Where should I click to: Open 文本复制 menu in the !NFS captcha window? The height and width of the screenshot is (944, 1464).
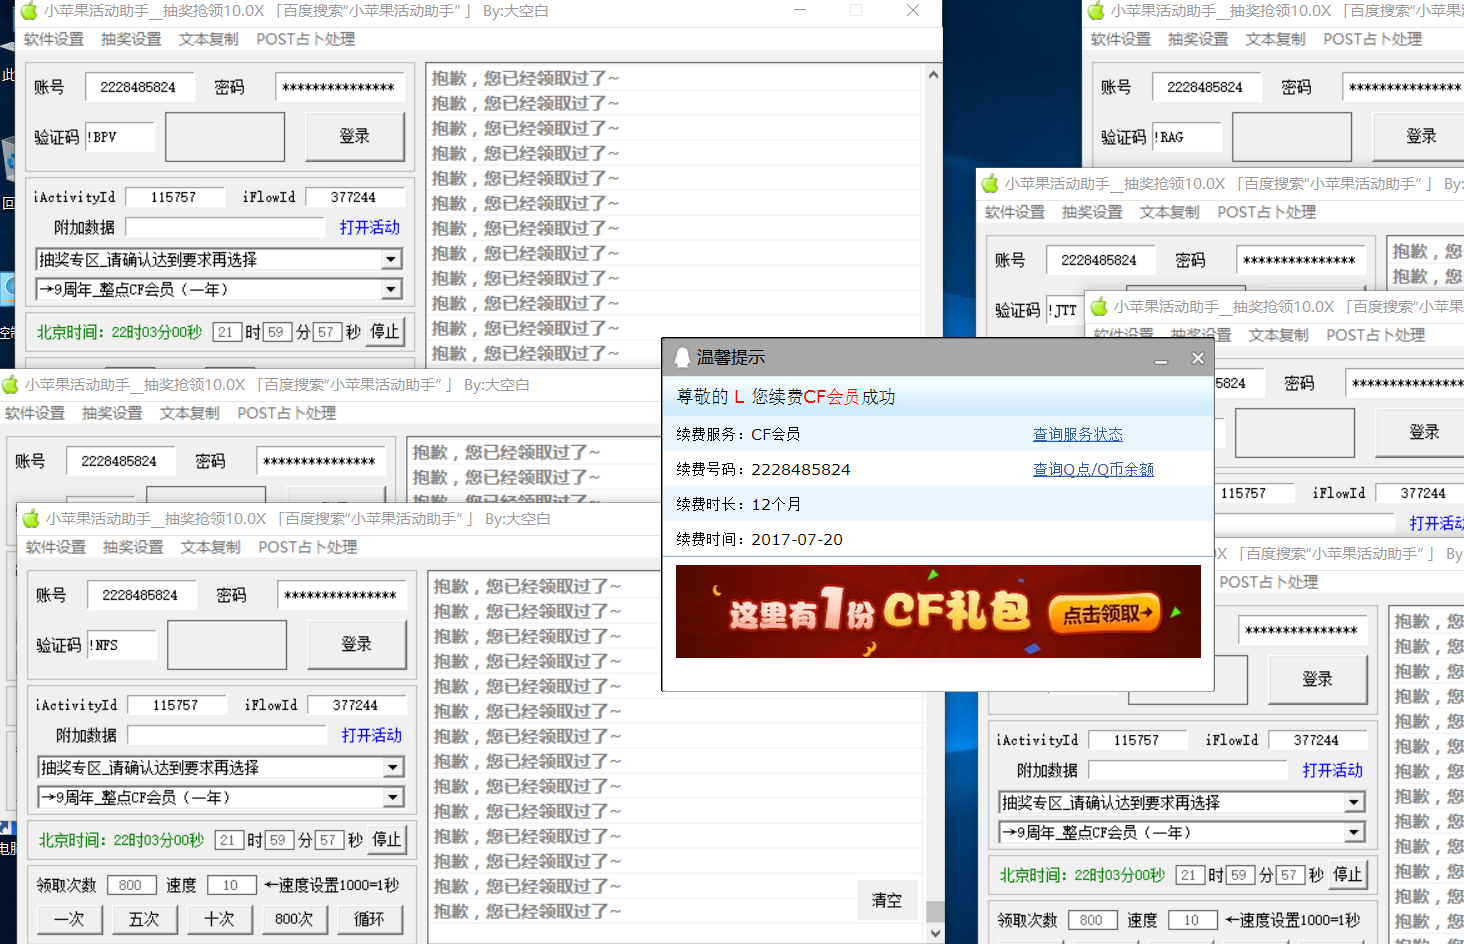pos(211,547)
